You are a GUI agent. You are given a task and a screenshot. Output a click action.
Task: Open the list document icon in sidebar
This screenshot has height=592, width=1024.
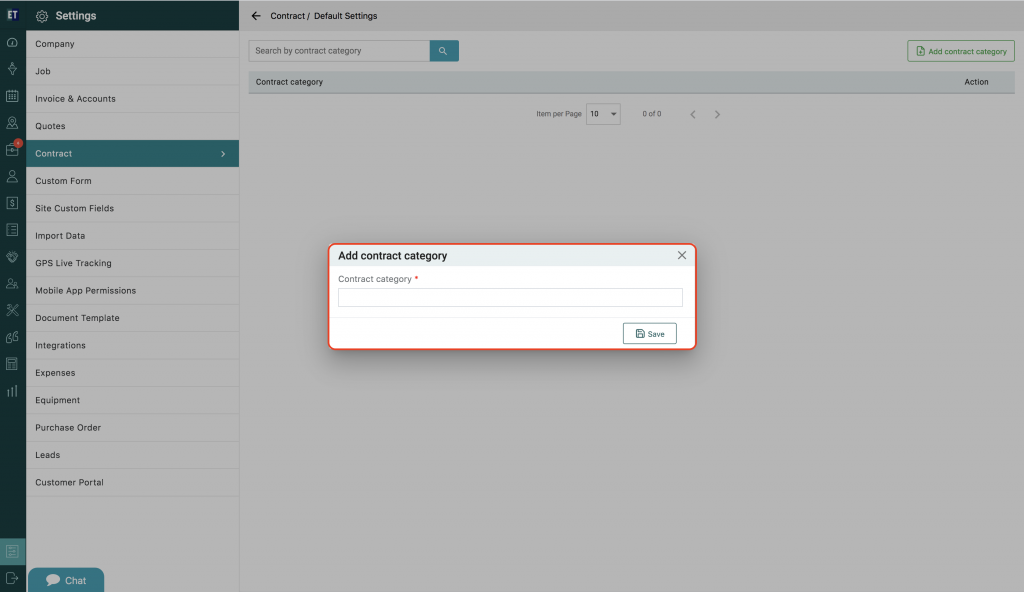click(x=12, y=230)
